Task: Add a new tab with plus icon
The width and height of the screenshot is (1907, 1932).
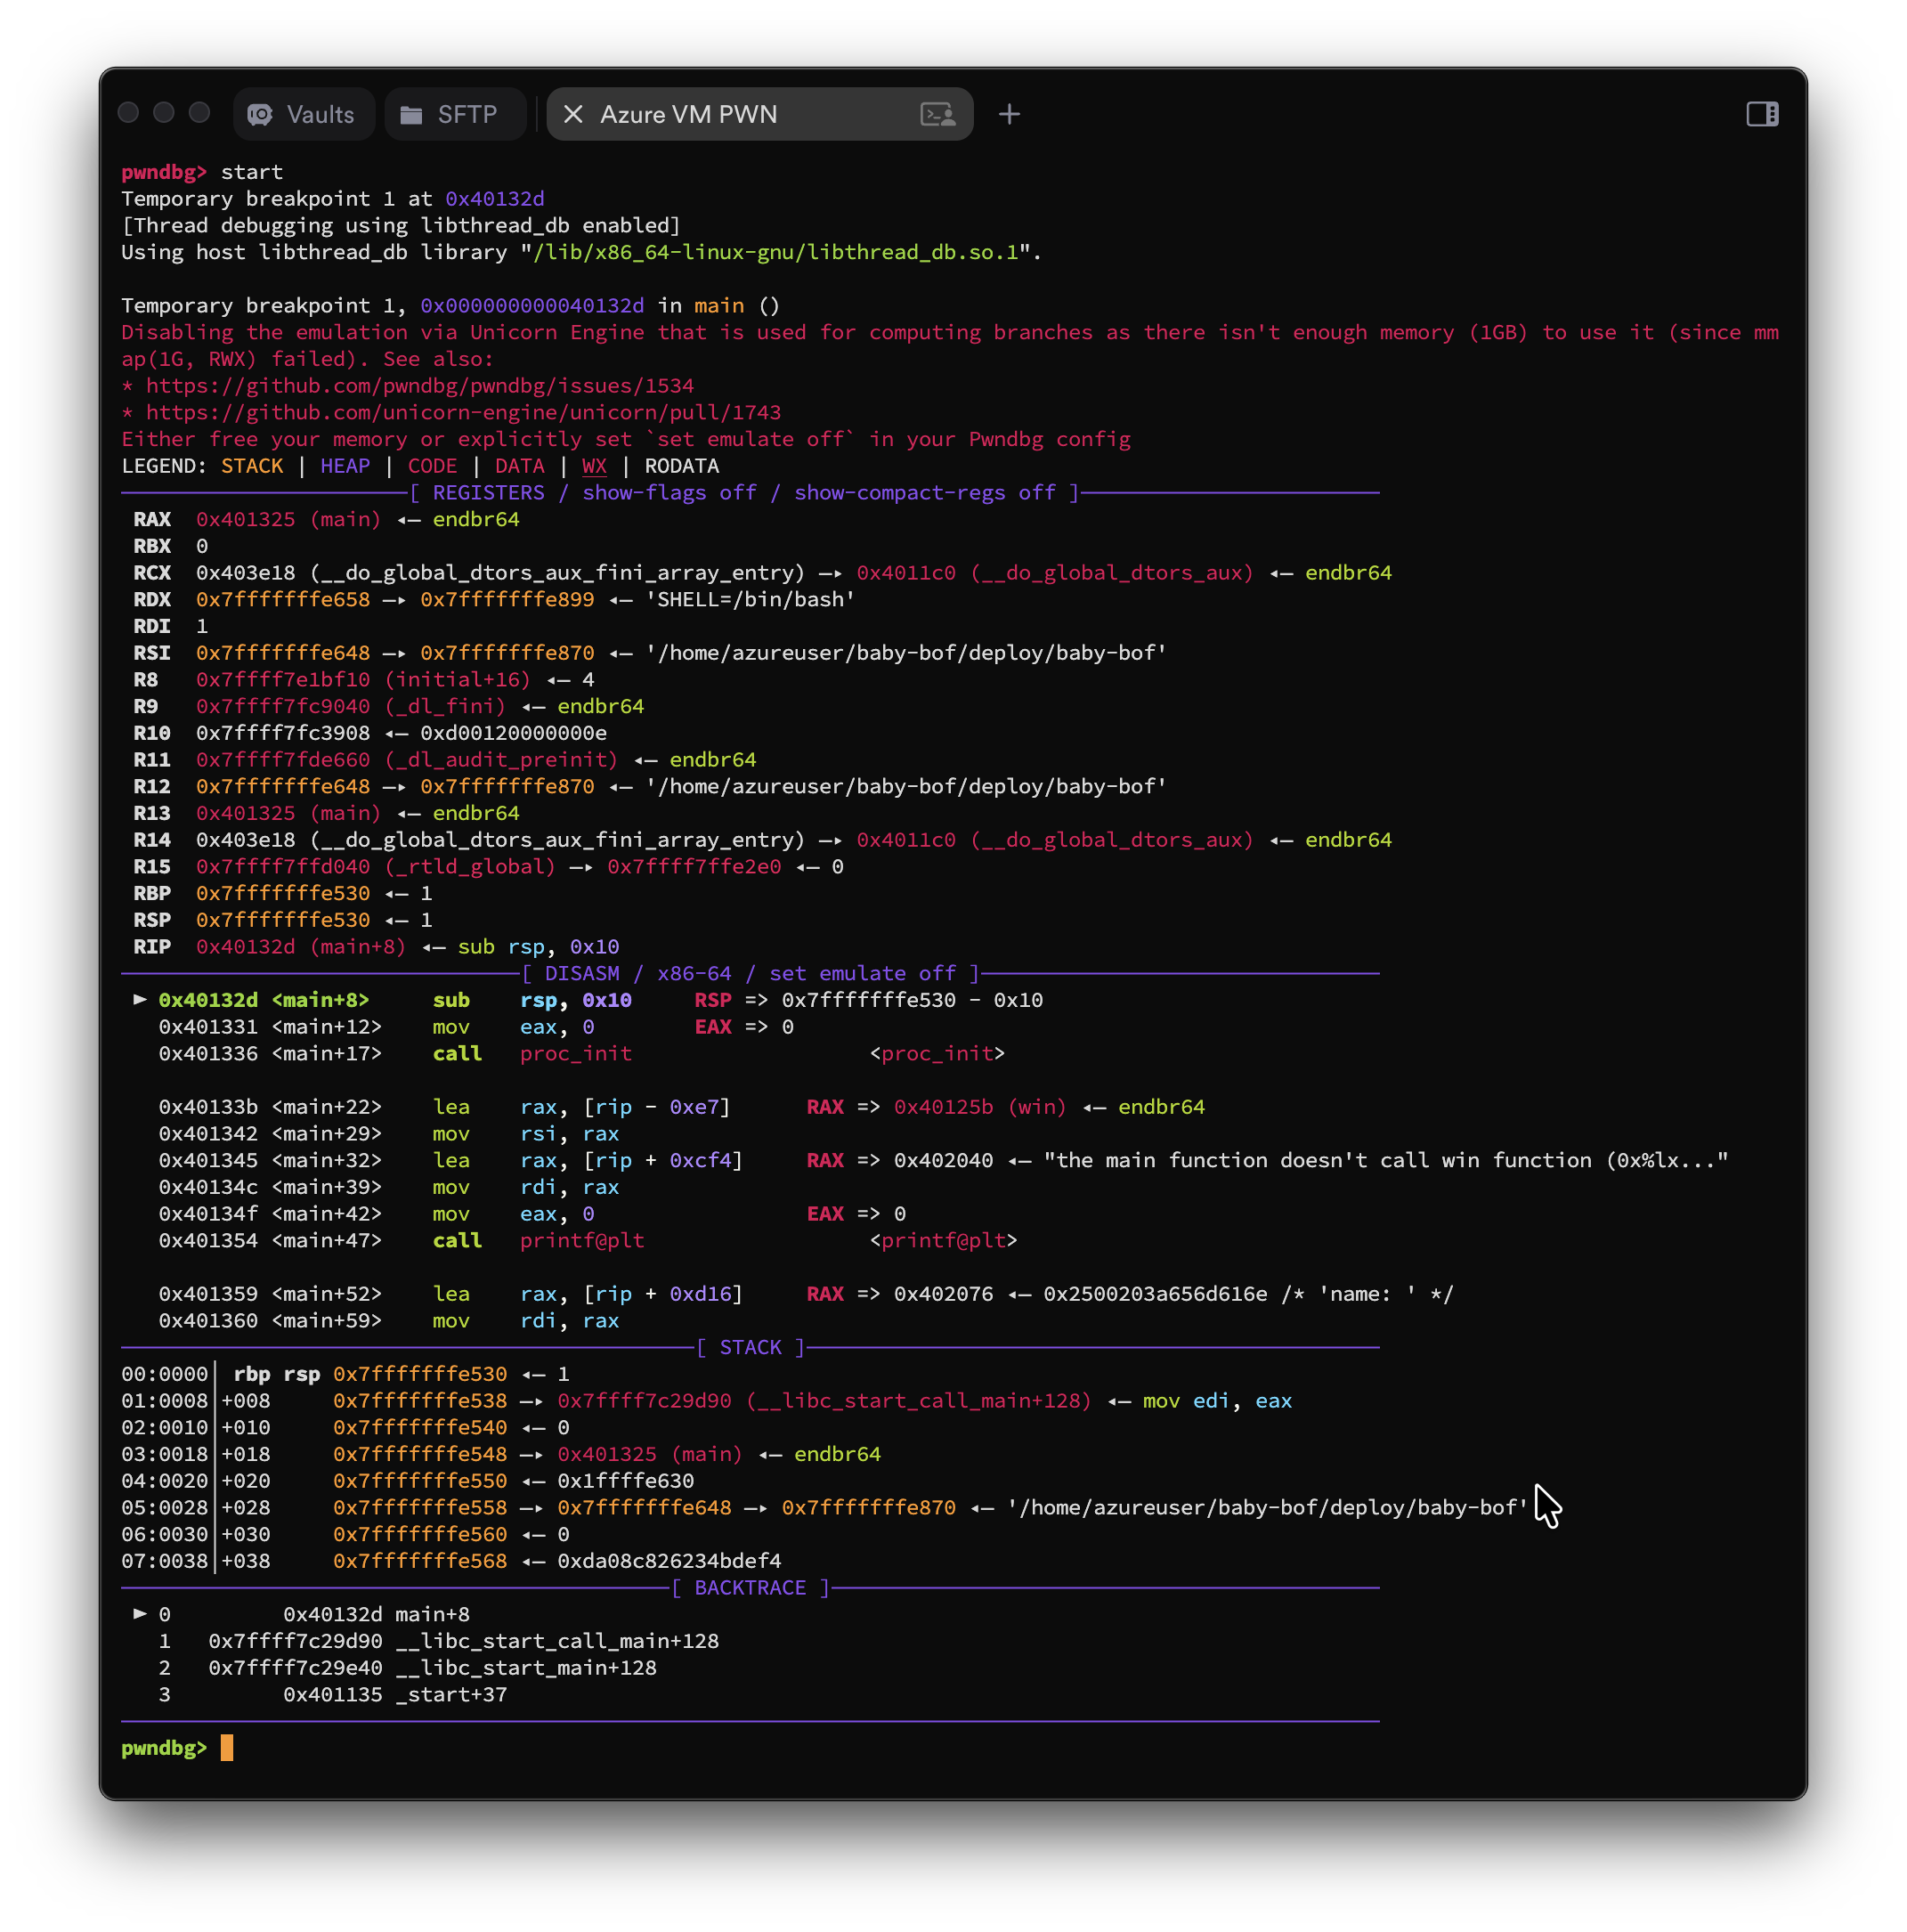Action: (x=1009, y=114)
